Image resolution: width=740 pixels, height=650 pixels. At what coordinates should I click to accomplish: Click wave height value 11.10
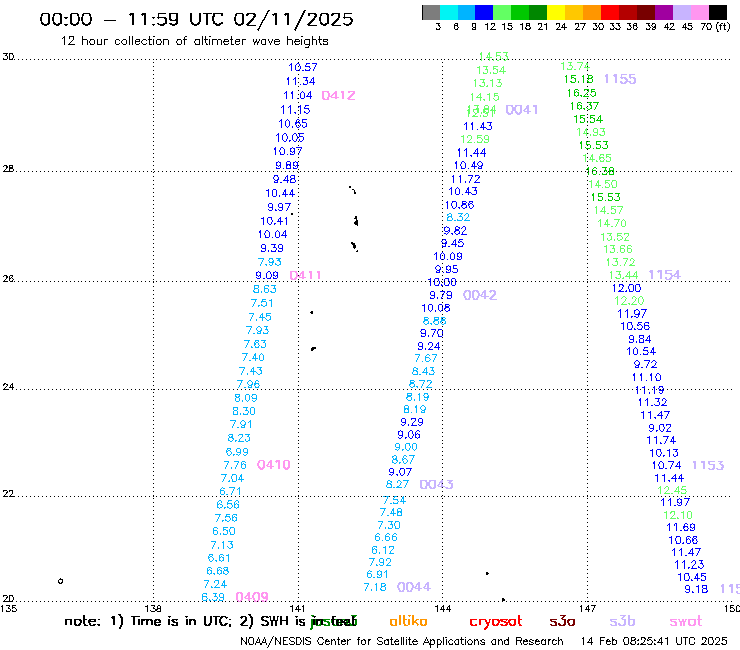[647, 378]
